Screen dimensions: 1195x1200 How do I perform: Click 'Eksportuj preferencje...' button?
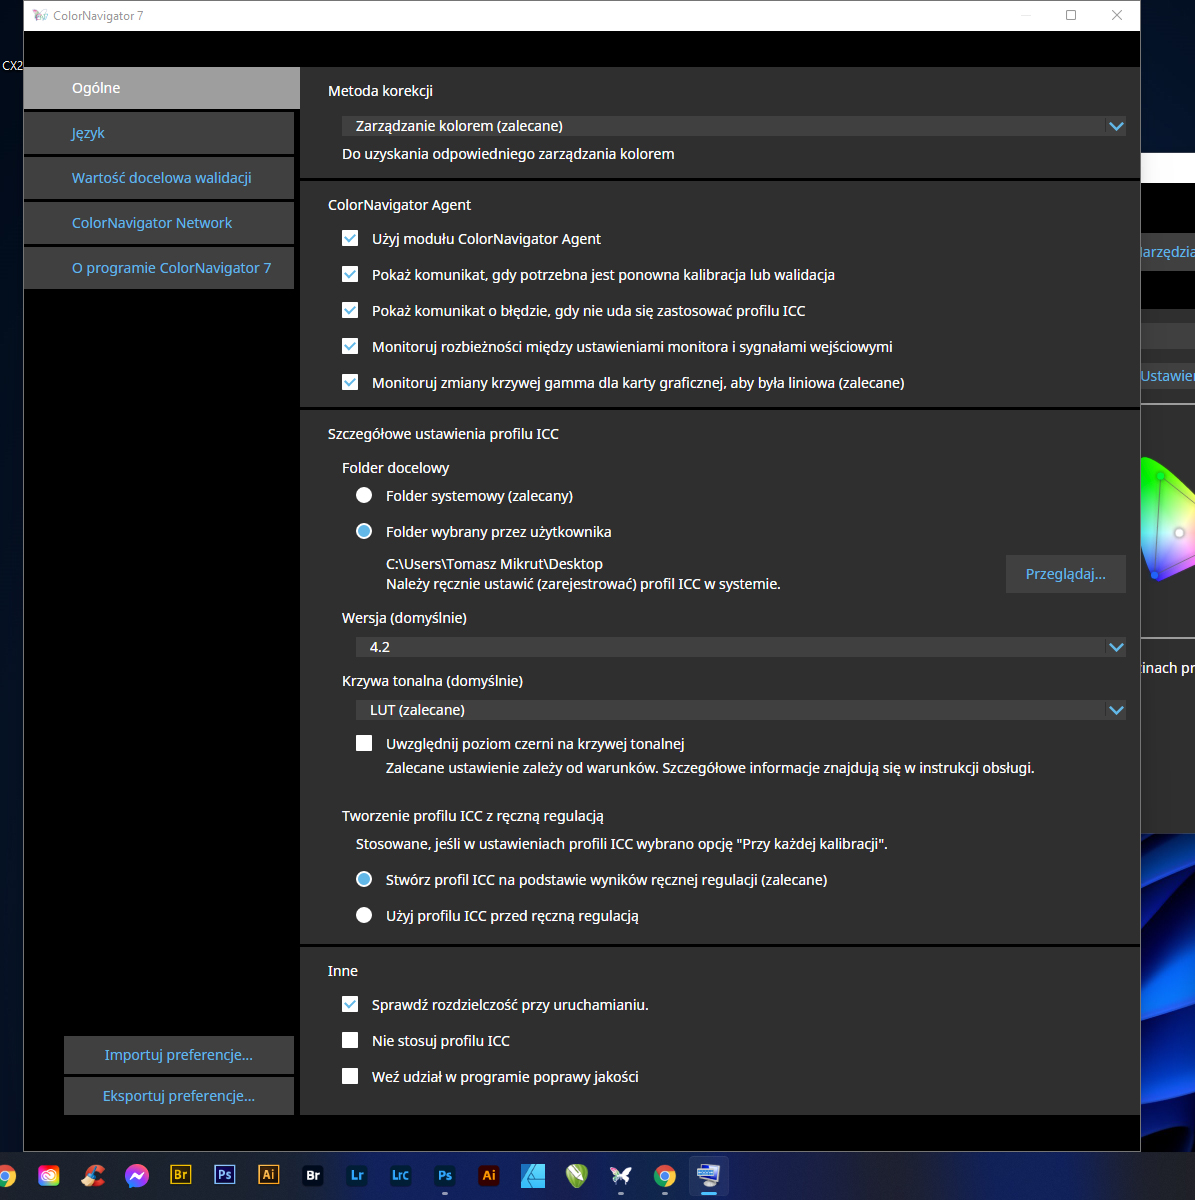click(179, 1096)
